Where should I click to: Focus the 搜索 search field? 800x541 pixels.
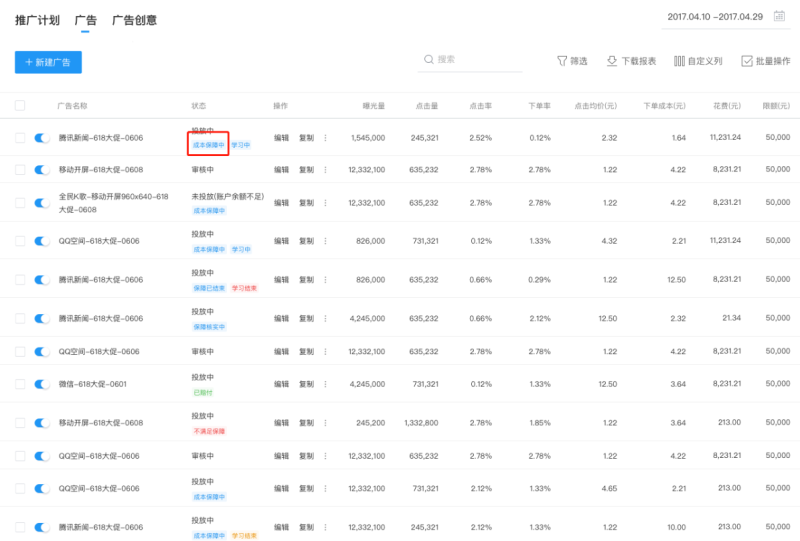point(470,60)
